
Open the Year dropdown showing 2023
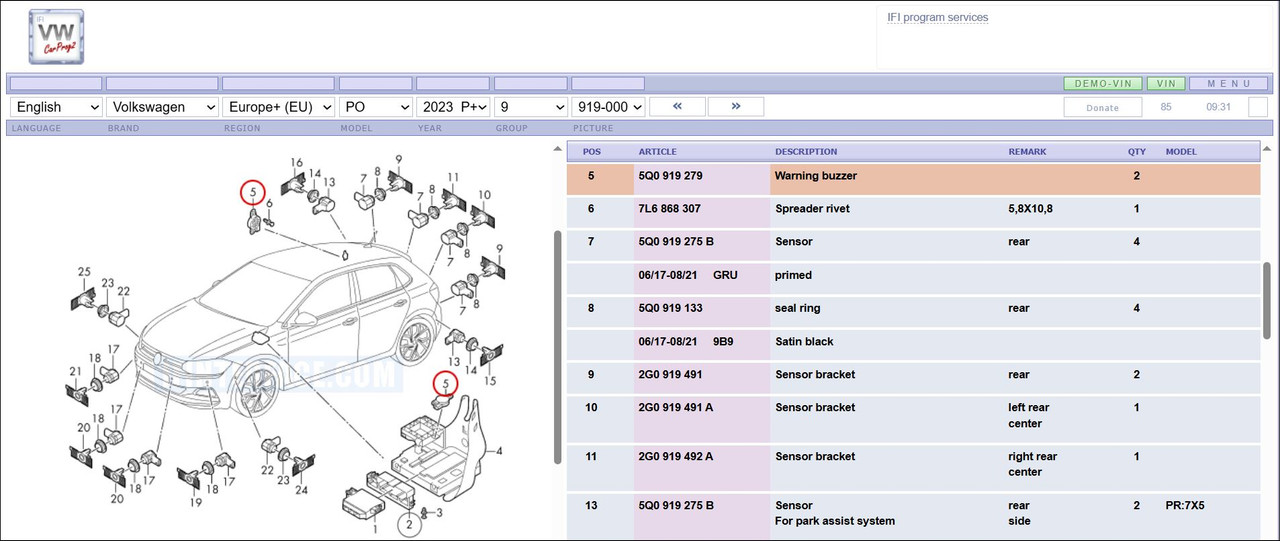pos(453,107)
